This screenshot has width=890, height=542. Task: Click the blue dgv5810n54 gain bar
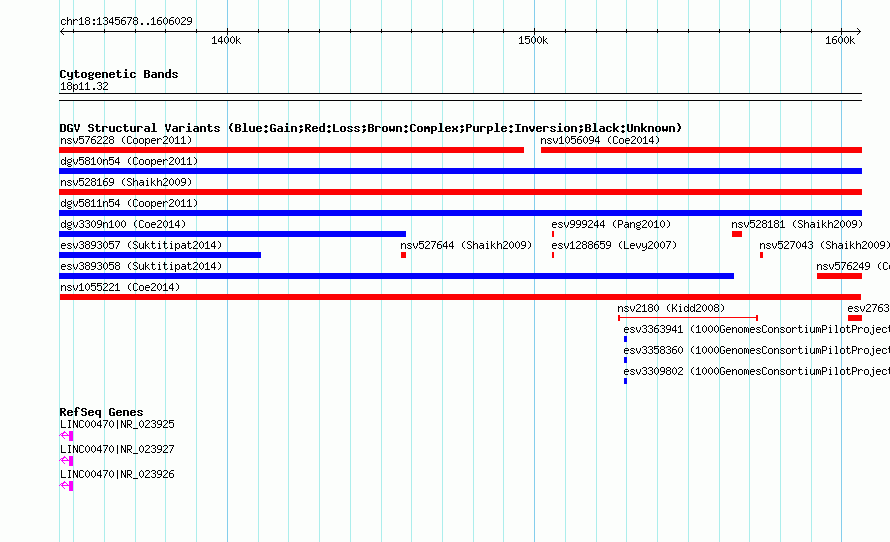pos(461,171)
